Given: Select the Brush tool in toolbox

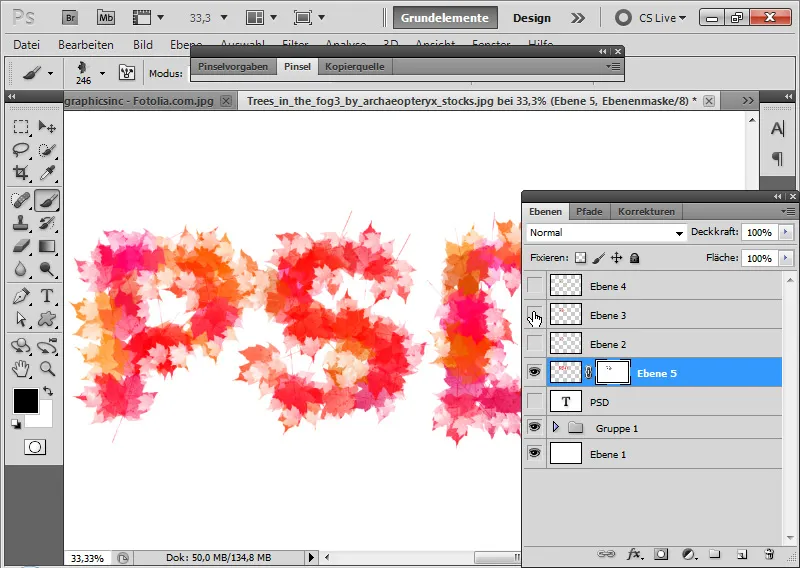Looking at the screenshot, I should click(47, 200).
